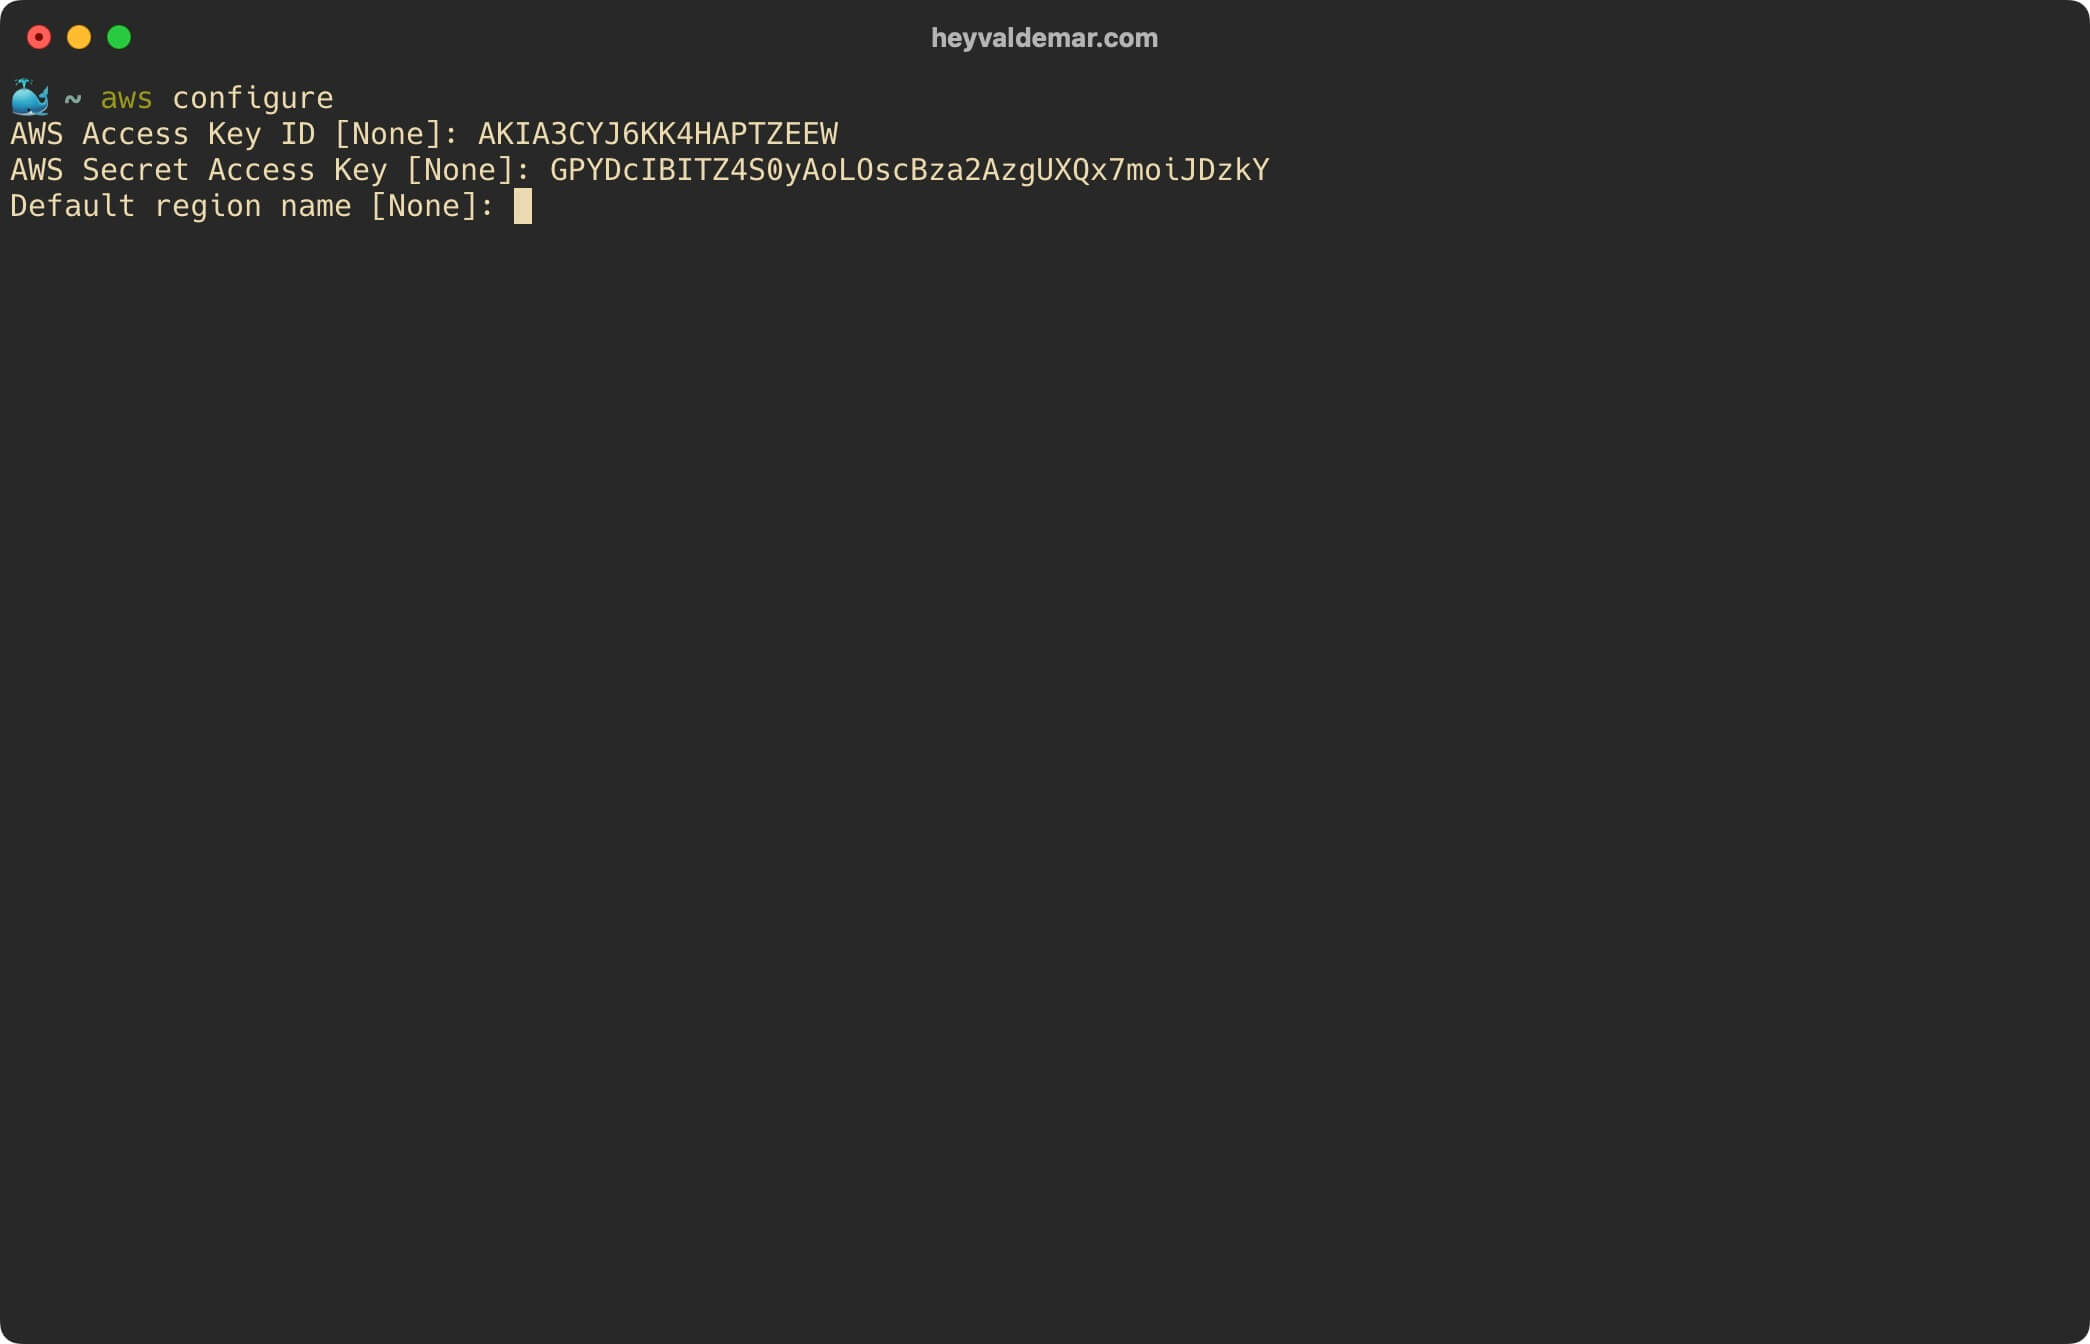The image size is (2090, 1344).
Task: Click the whale/Docker terminal icon
Action: (x=29, y=96)
